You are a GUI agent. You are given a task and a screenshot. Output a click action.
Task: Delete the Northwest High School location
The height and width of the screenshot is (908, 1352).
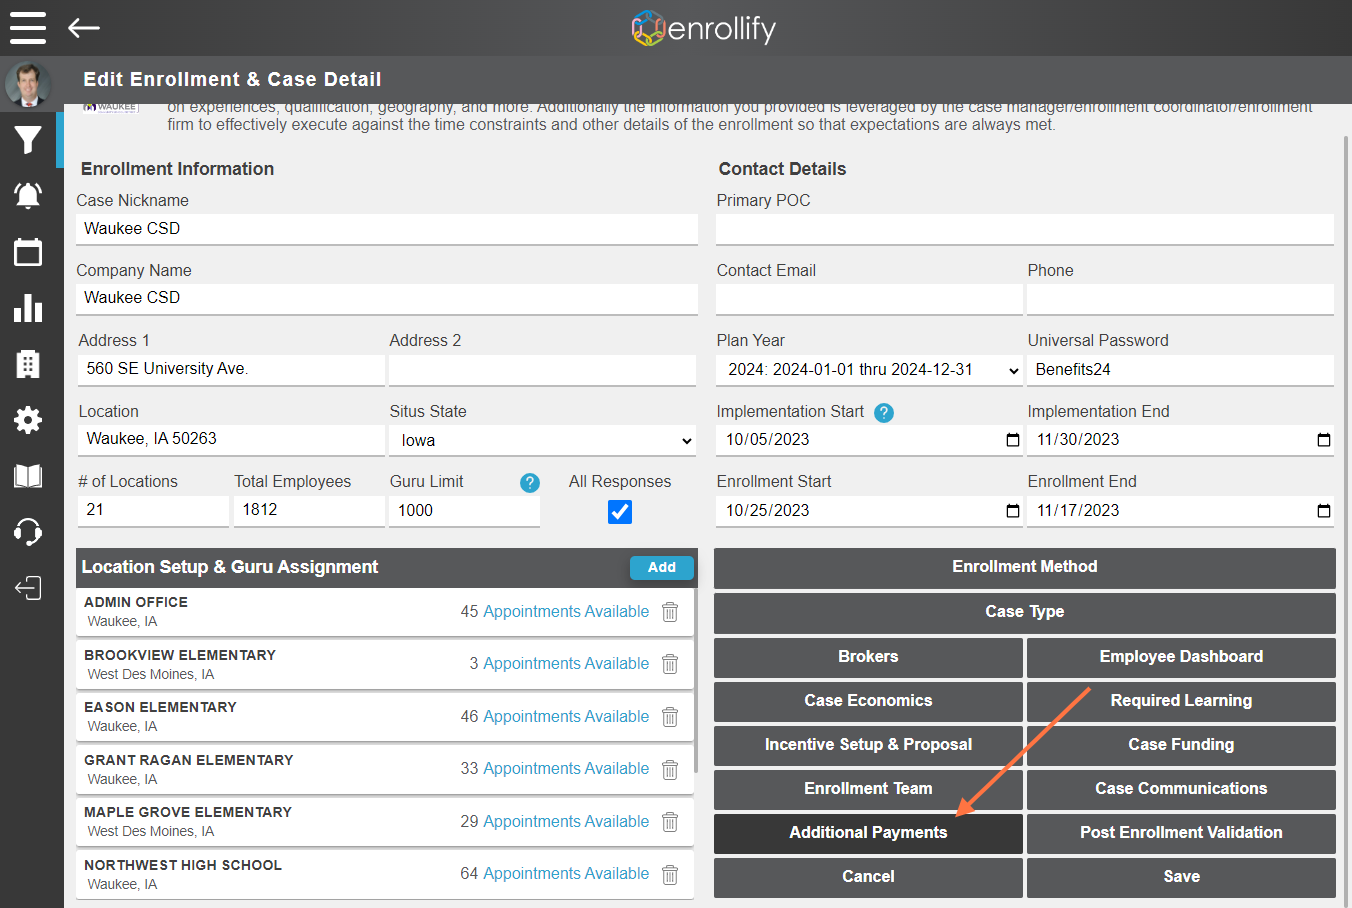670,874
